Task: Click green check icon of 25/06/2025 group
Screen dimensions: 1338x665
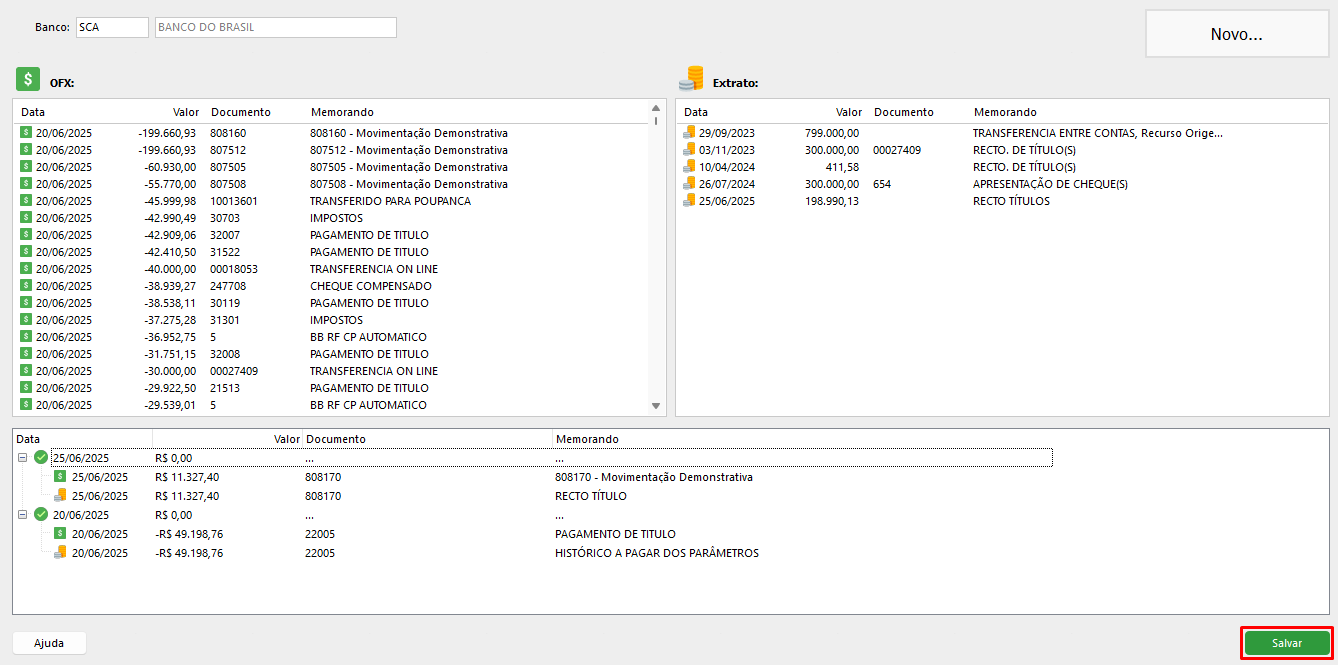Action: (x=41, y=457)
